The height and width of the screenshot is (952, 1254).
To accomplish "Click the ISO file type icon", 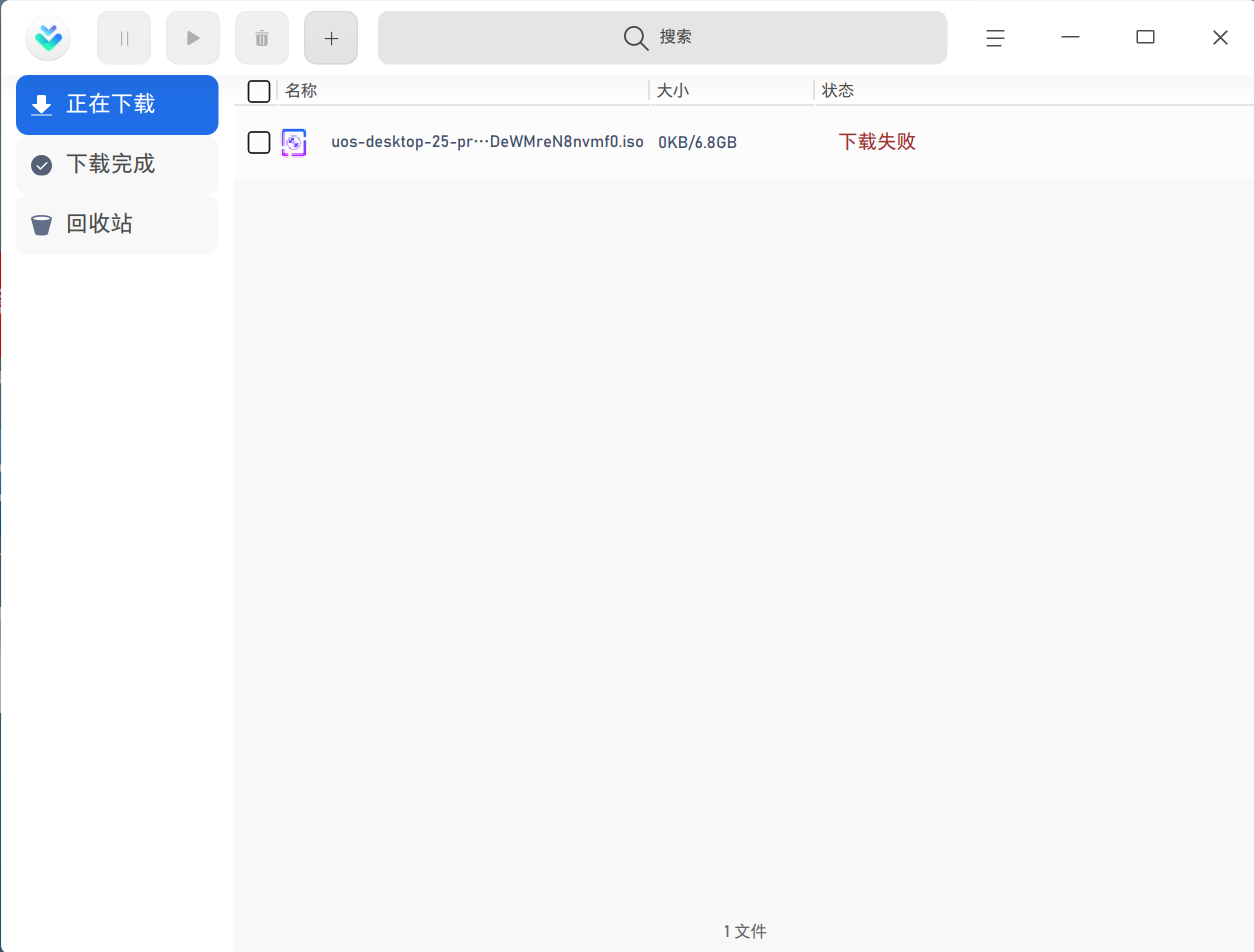I will pos(293,142).
